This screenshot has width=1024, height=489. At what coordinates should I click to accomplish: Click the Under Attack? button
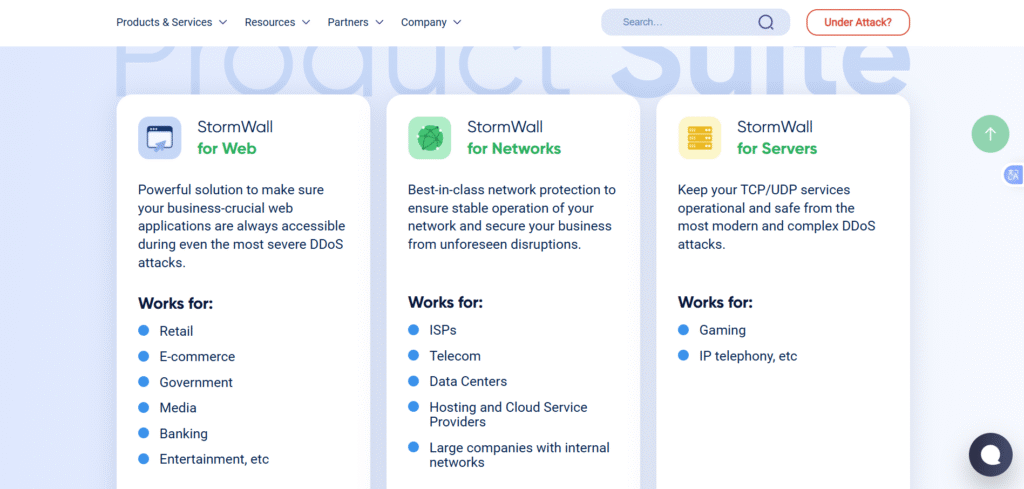[x=858, y=22]
